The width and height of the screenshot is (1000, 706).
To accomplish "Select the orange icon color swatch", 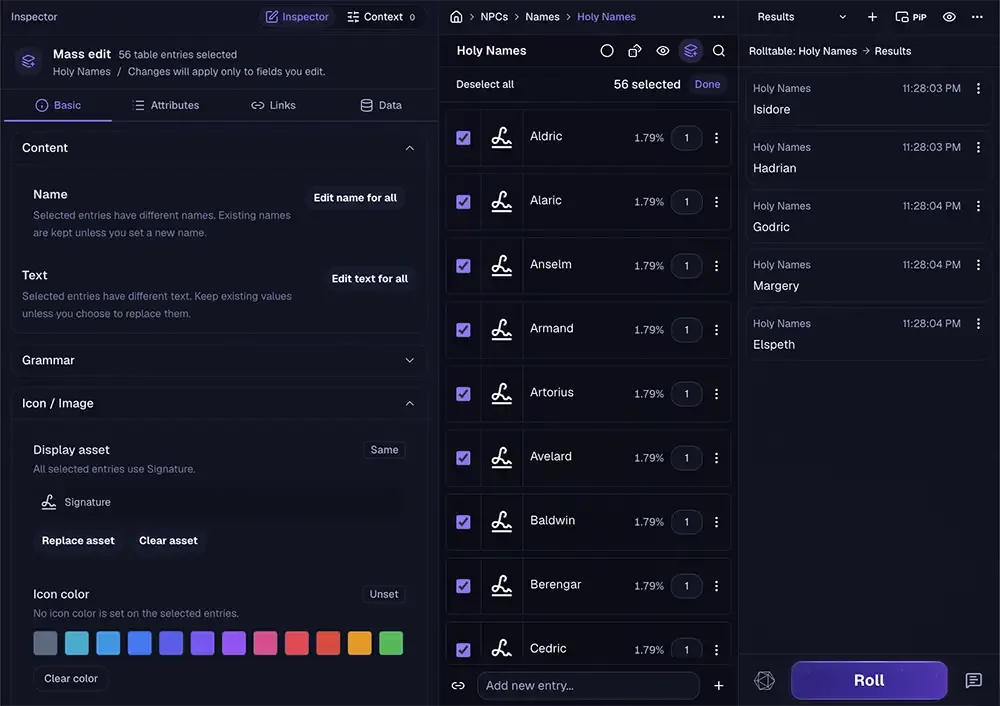I will 360,643.
